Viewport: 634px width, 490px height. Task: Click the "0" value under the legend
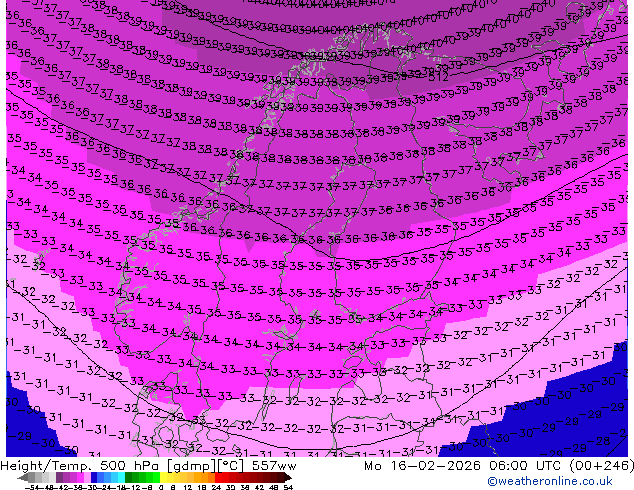pos(161,487)
